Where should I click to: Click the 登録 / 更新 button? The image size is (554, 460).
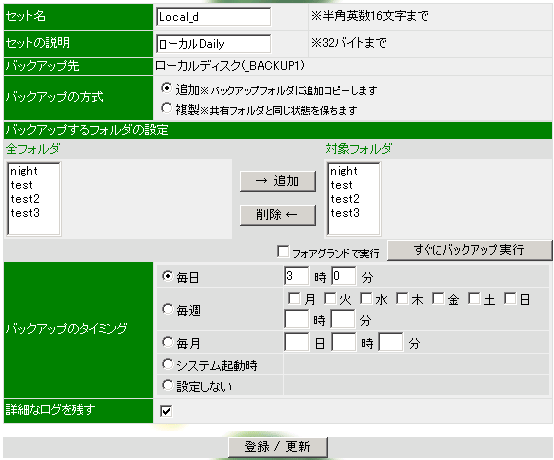[x=278, y=447]
